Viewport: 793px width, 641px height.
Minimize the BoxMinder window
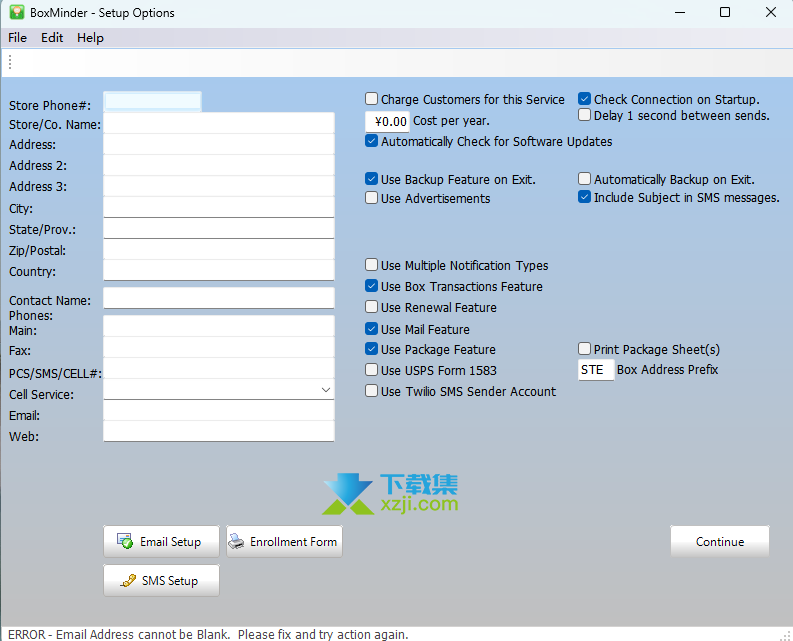680,12
